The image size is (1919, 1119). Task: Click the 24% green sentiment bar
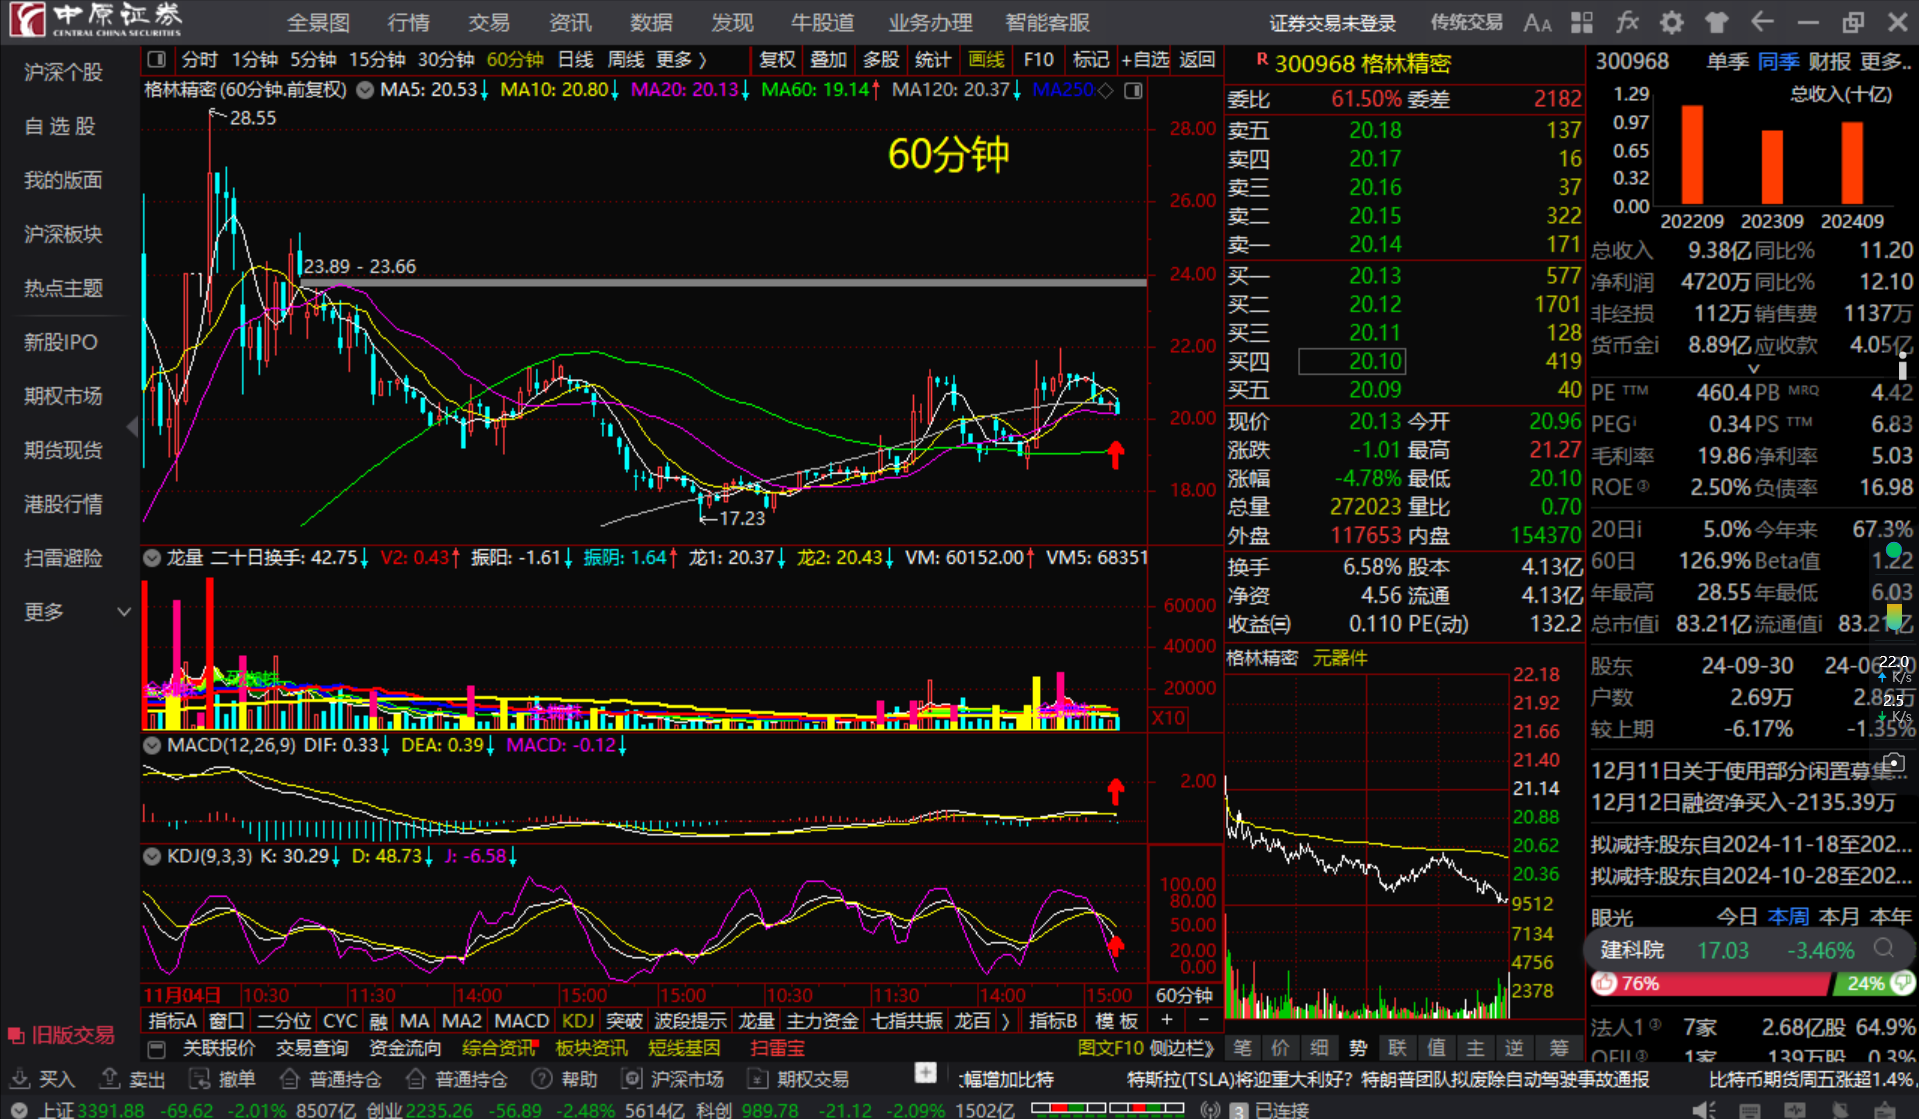point(1872,984)
